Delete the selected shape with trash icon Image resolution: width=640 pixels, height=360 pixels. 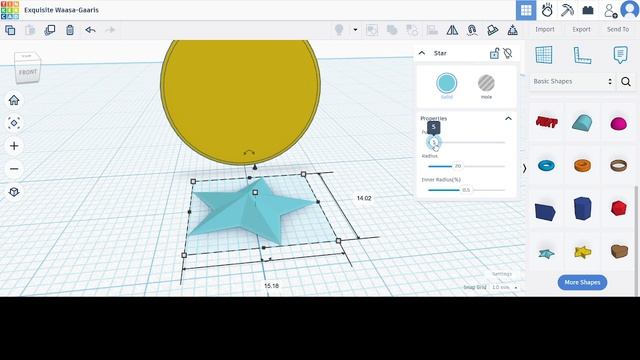pos(70,30)
